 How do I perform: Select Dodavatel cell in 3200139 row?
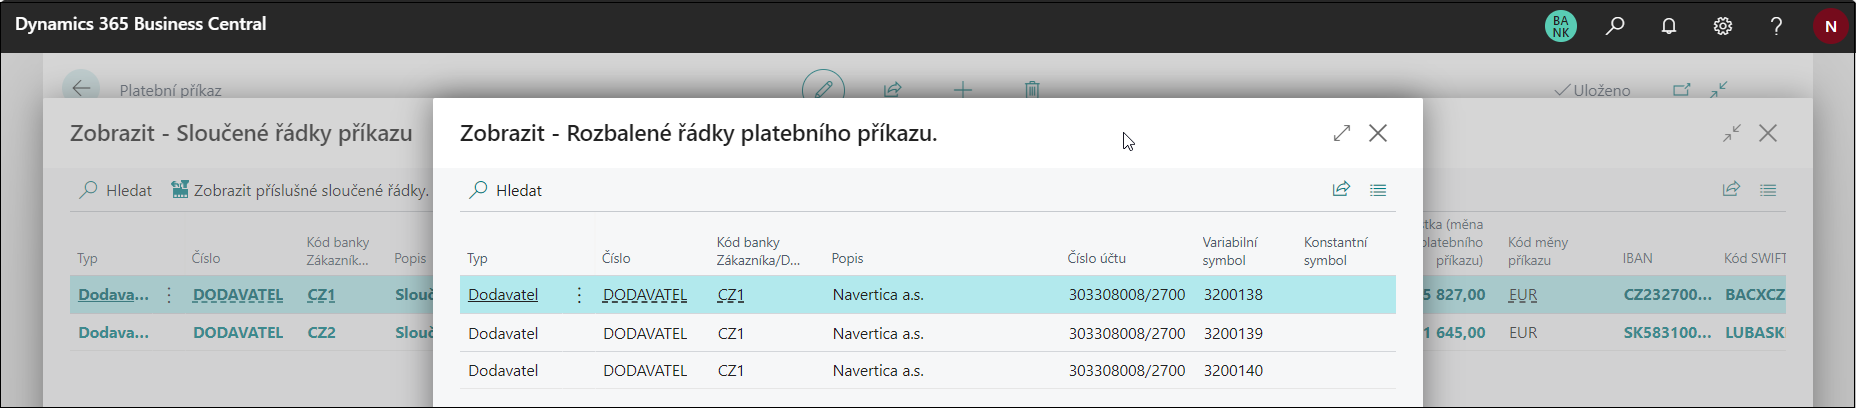[503, 333]
